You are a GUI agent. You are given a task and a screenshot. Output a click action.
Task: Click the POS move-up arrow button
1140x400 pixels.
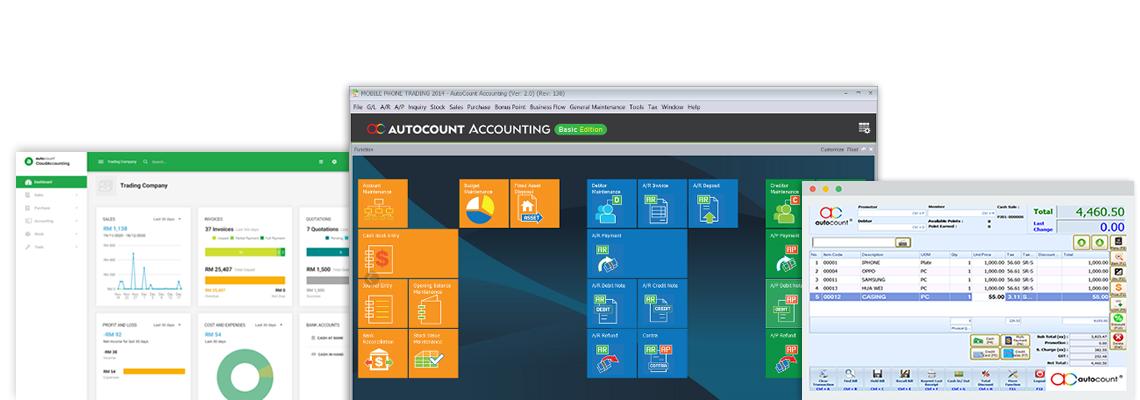[x=1082, y=242]
